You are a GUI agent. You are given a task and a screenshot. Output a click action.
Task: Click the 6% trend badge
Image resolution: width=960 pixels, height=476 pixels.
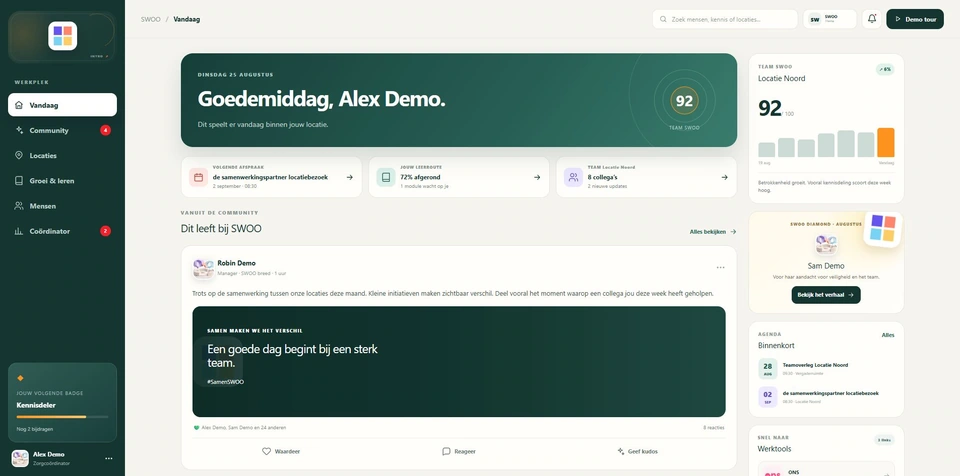(885, 69)
